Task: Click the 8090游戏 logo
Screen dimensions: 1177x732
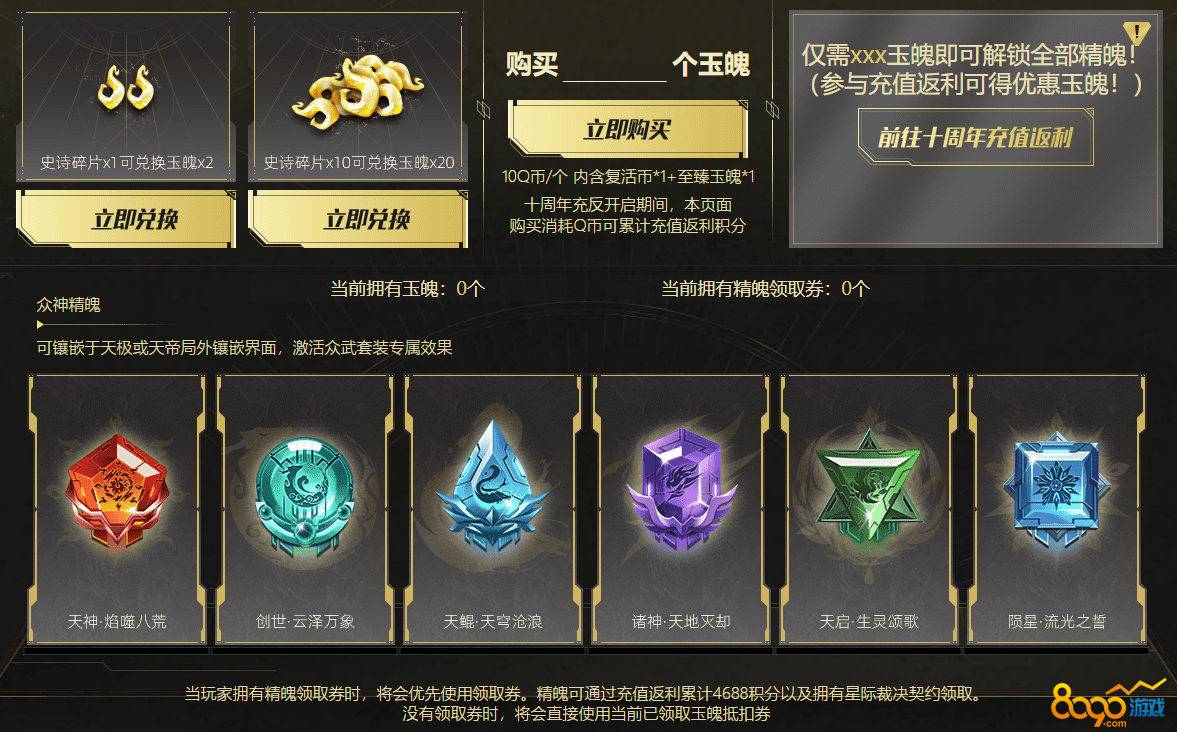Action: tap(1109, 704)
